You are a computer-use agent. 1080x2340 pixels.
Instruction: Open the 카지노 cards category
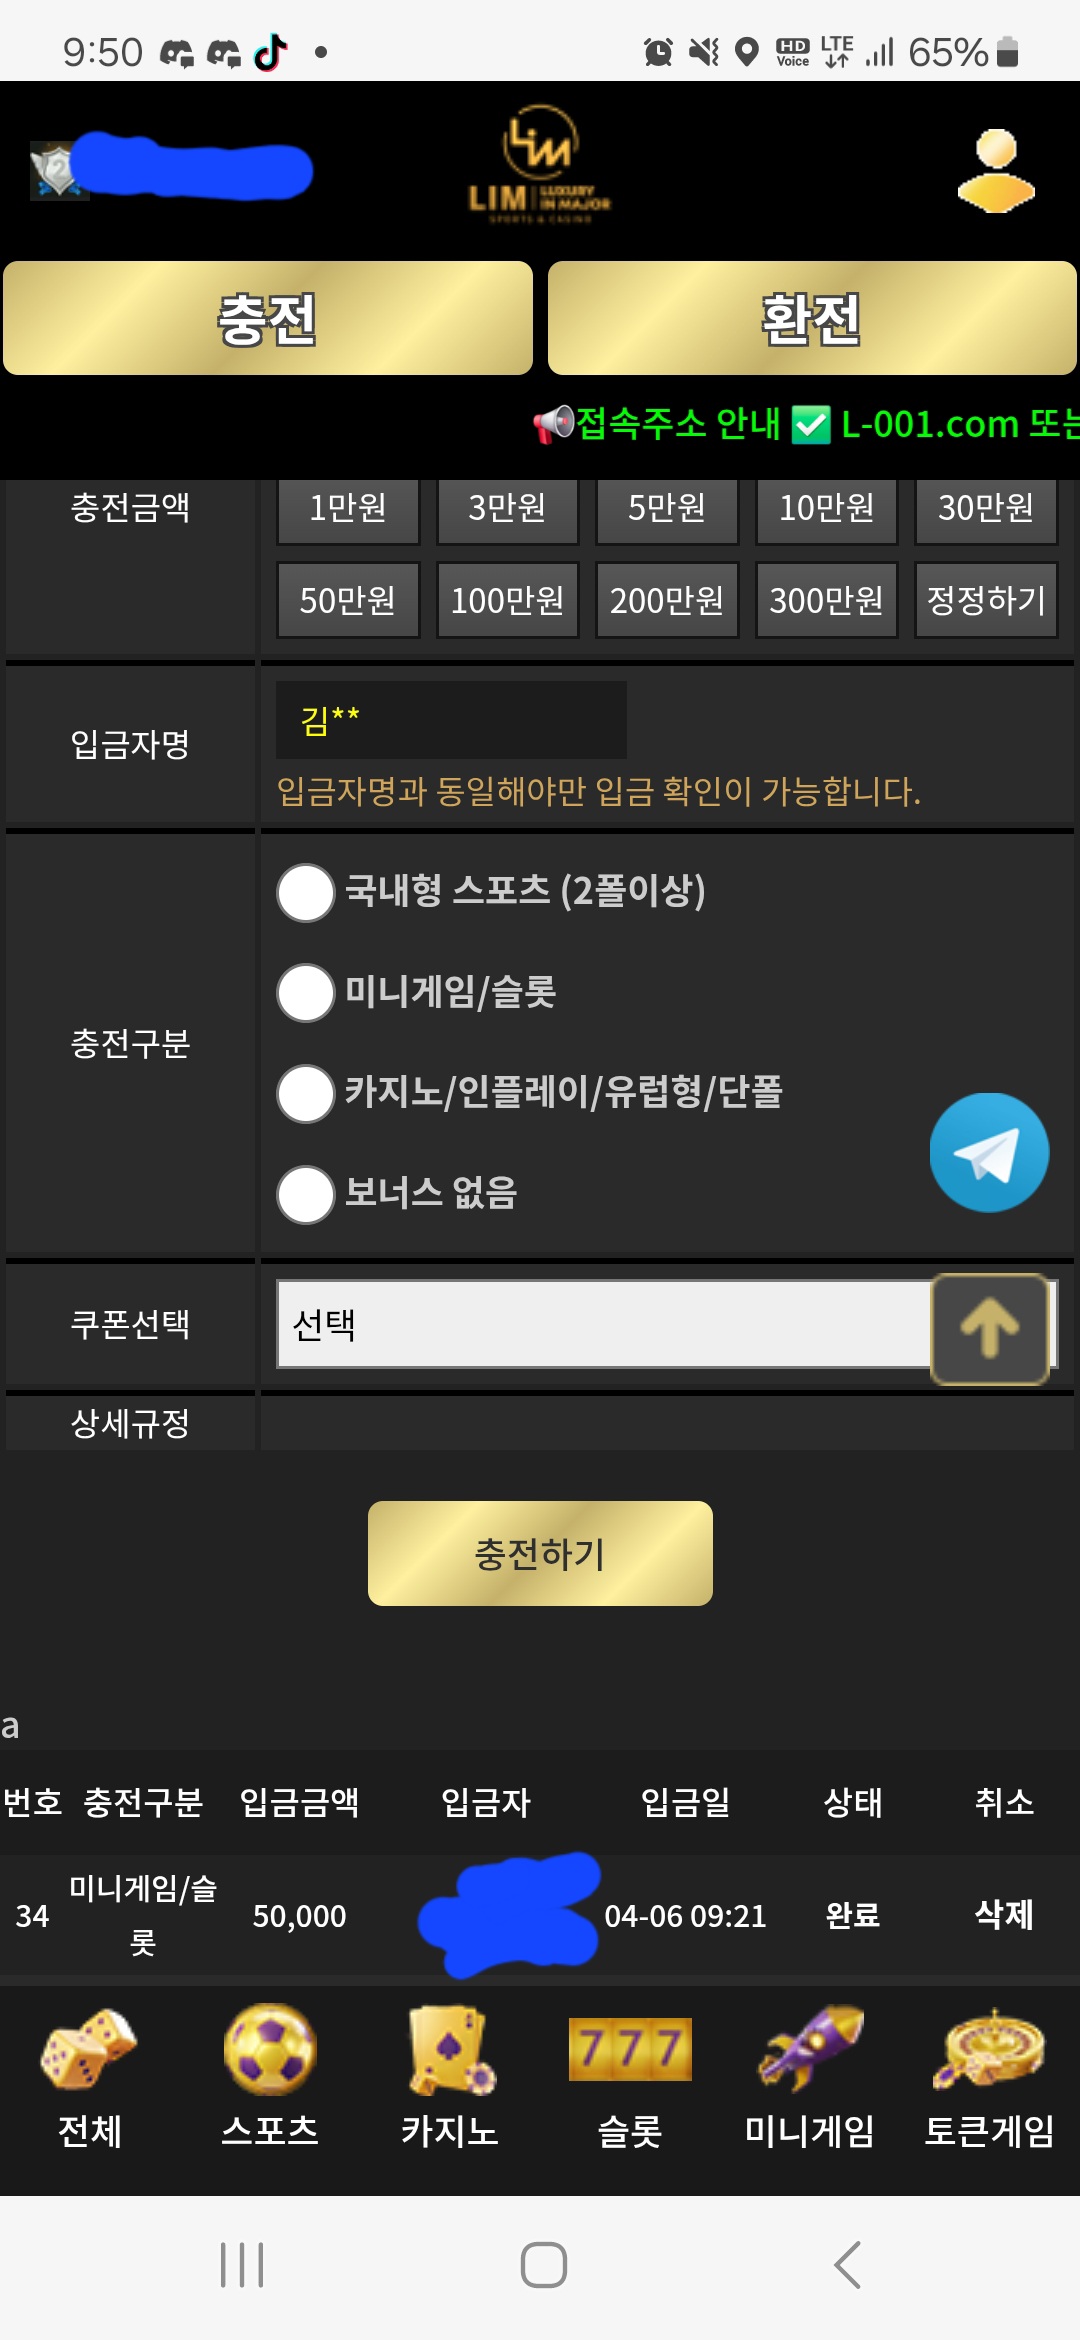[x=450, y=2077]
